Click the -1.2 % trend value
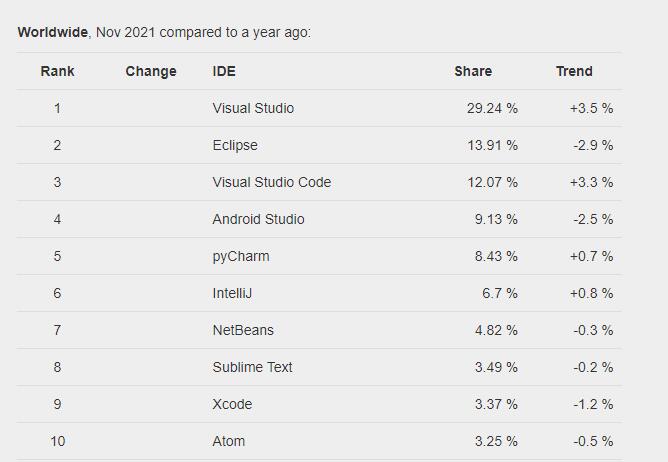 click(593, 404)
